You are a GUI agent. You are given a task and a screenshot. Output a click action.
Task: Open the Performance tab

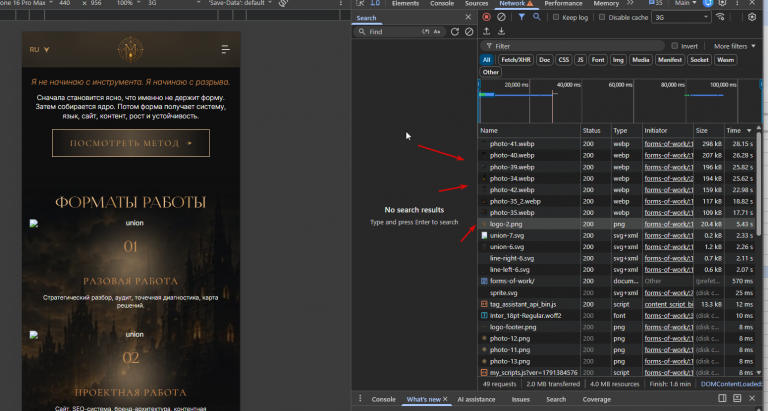coord(563,3)
